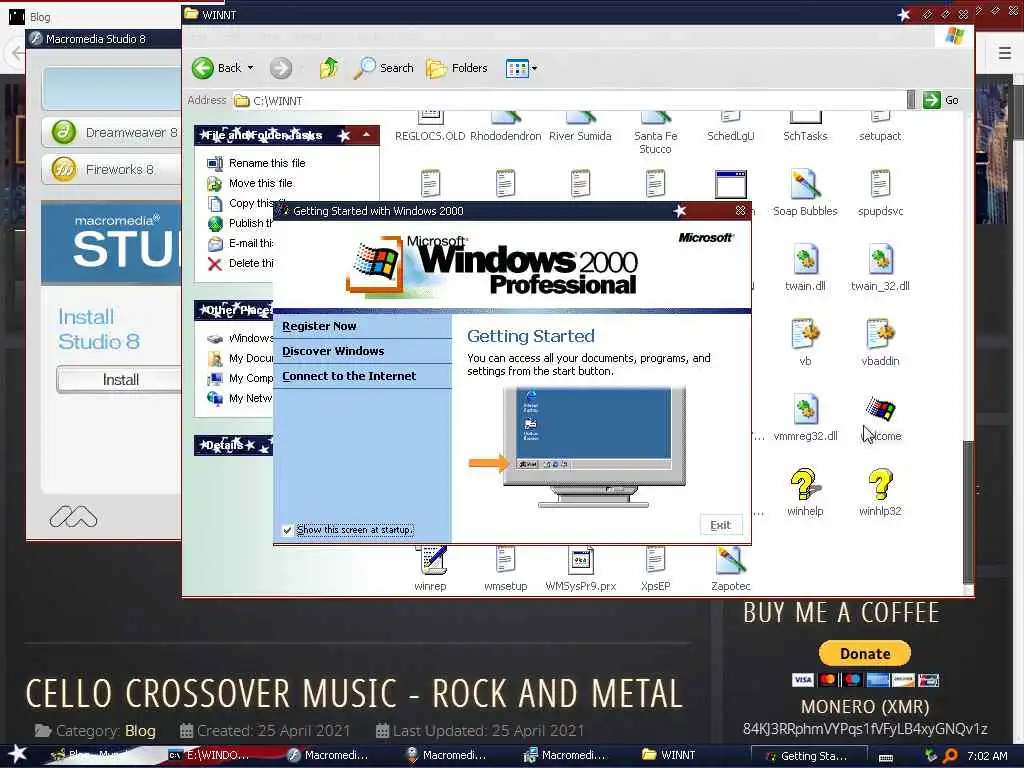The height and width of the screenshot is (768, 1024).
Task: Click the Publish to web globe icon
Action: pos(215,223)
